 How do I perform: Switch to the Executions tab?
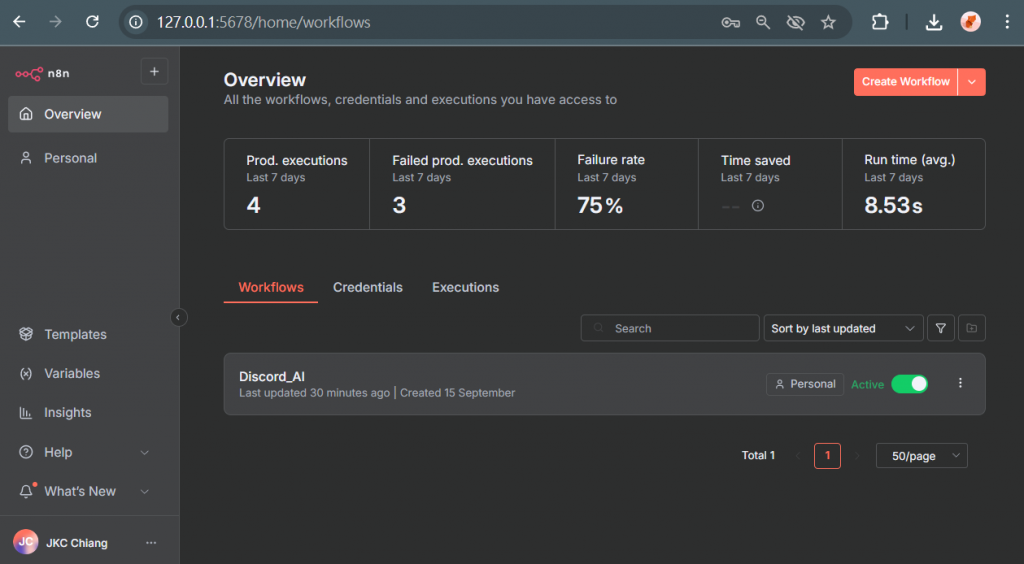tap(465, 287)
